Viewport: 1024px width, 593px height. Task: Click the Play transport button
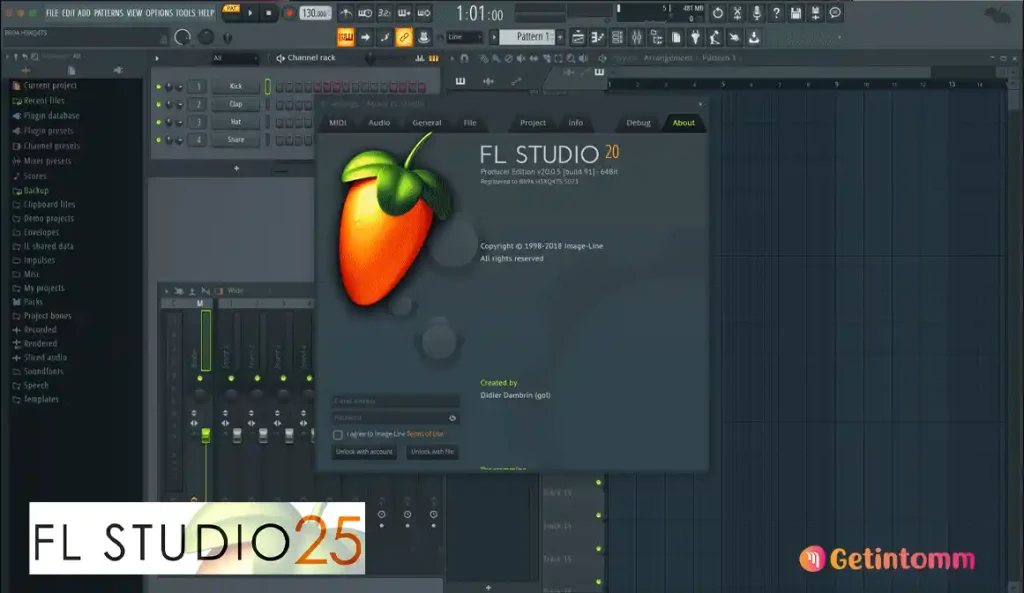pos(250,12)
